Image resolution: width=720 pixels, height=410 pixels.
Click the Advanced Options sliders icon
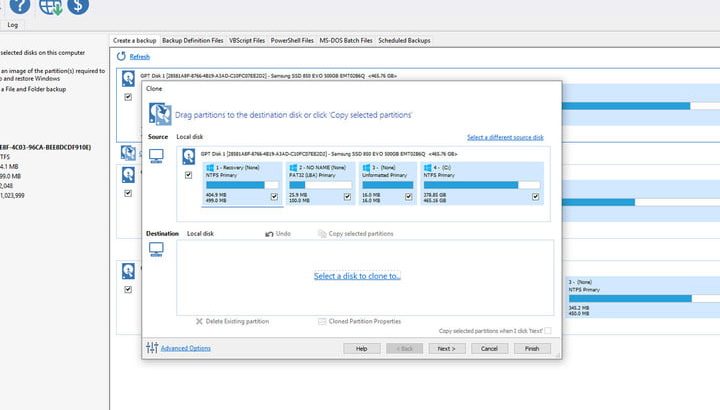[x=152, y=347]
